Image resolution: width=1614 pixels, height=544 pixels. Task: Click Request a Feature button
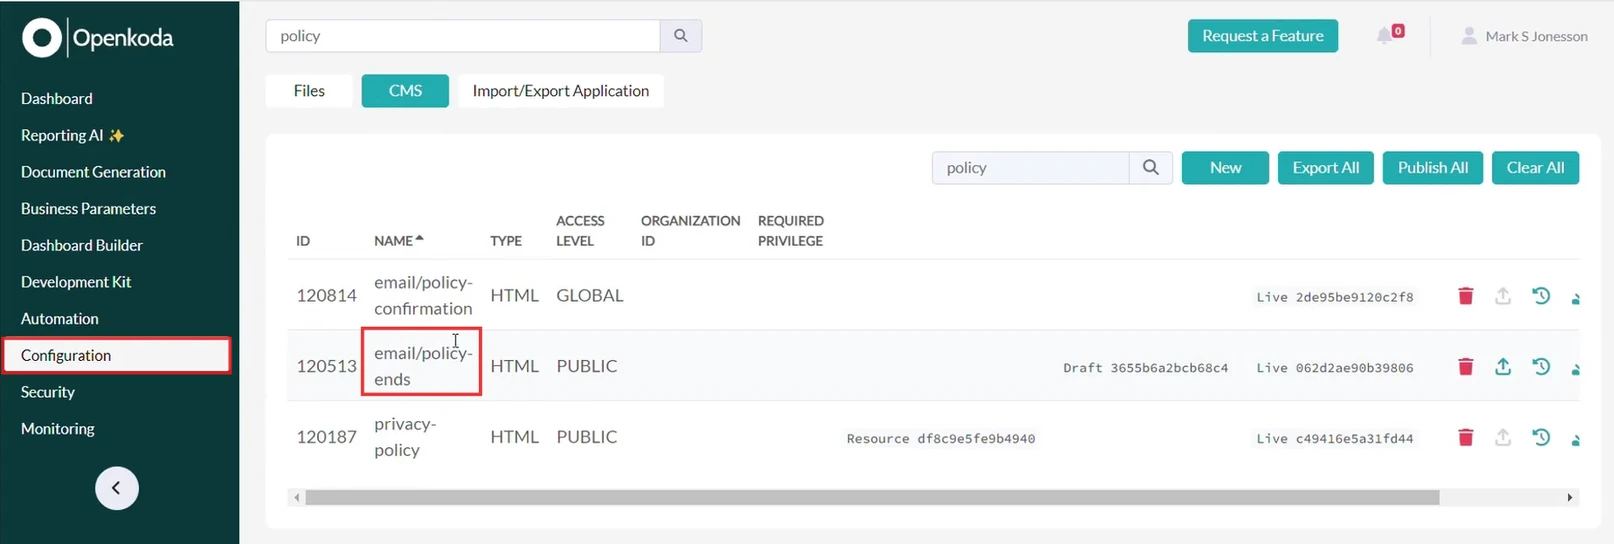pos(1263,36)
